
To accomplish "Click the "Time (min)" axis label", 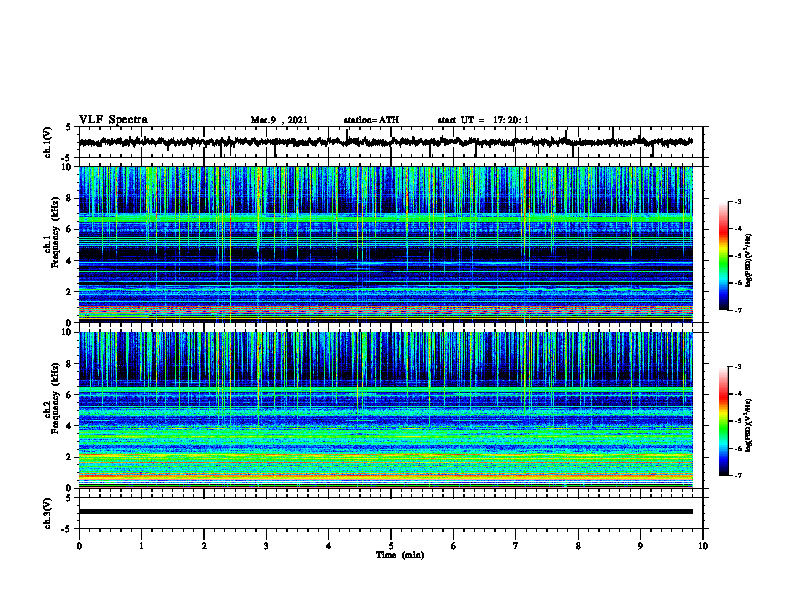I will [x=400, y=555].
